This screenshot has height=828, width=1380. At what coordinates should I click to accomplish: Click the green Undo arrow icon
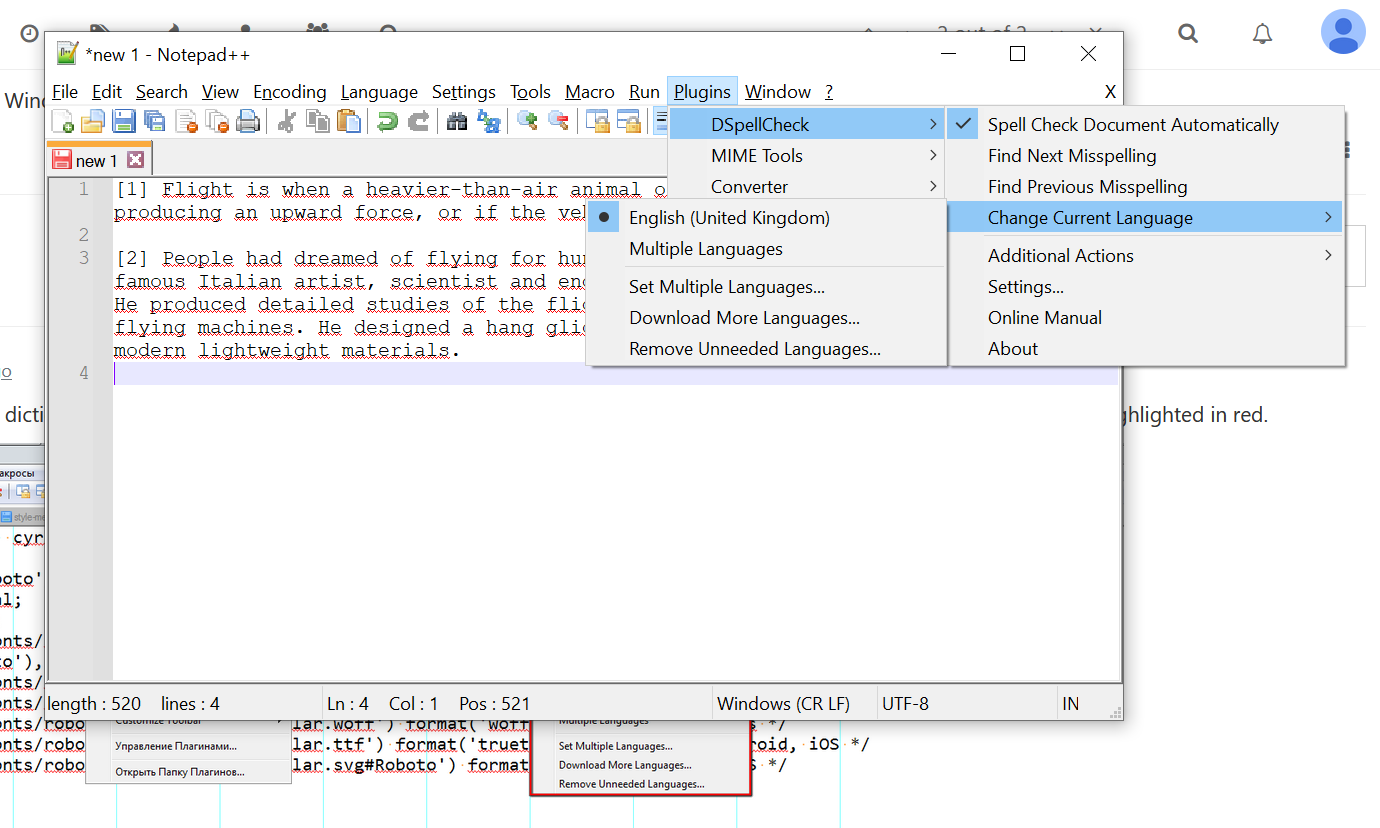tap(387, 122)
